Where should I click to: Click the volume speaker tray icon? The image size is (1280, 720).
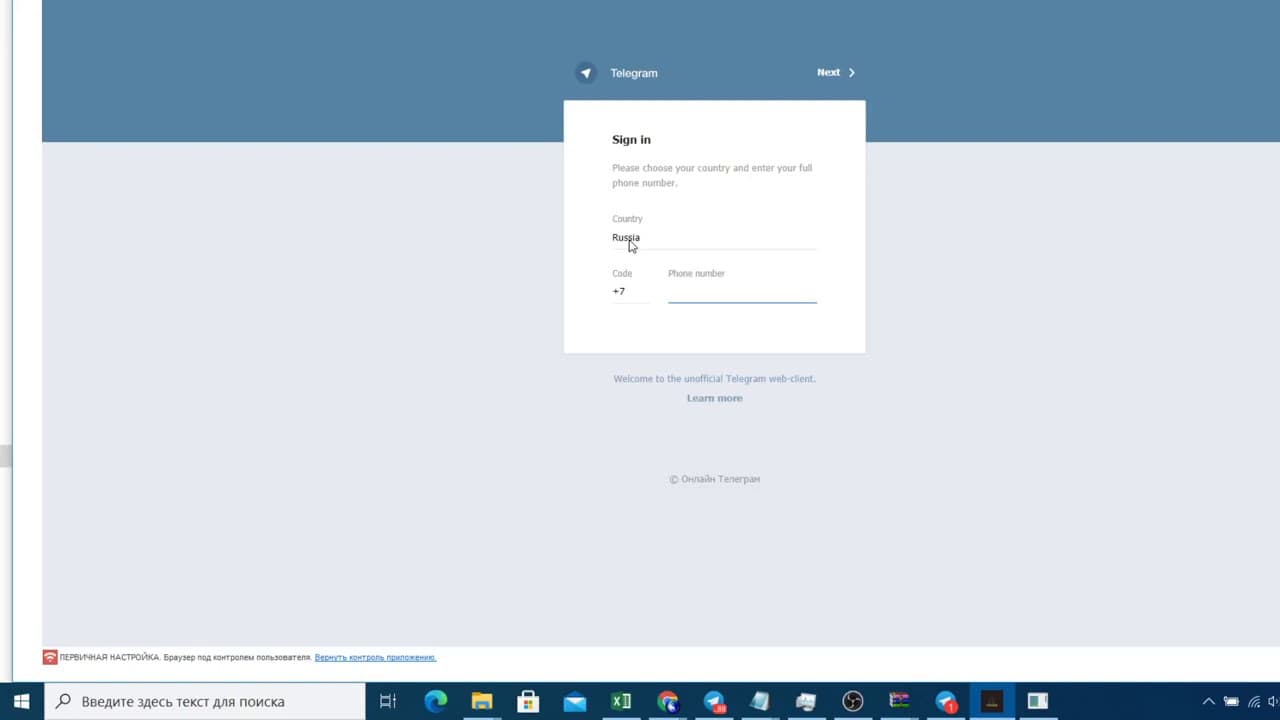(1273, 701)
